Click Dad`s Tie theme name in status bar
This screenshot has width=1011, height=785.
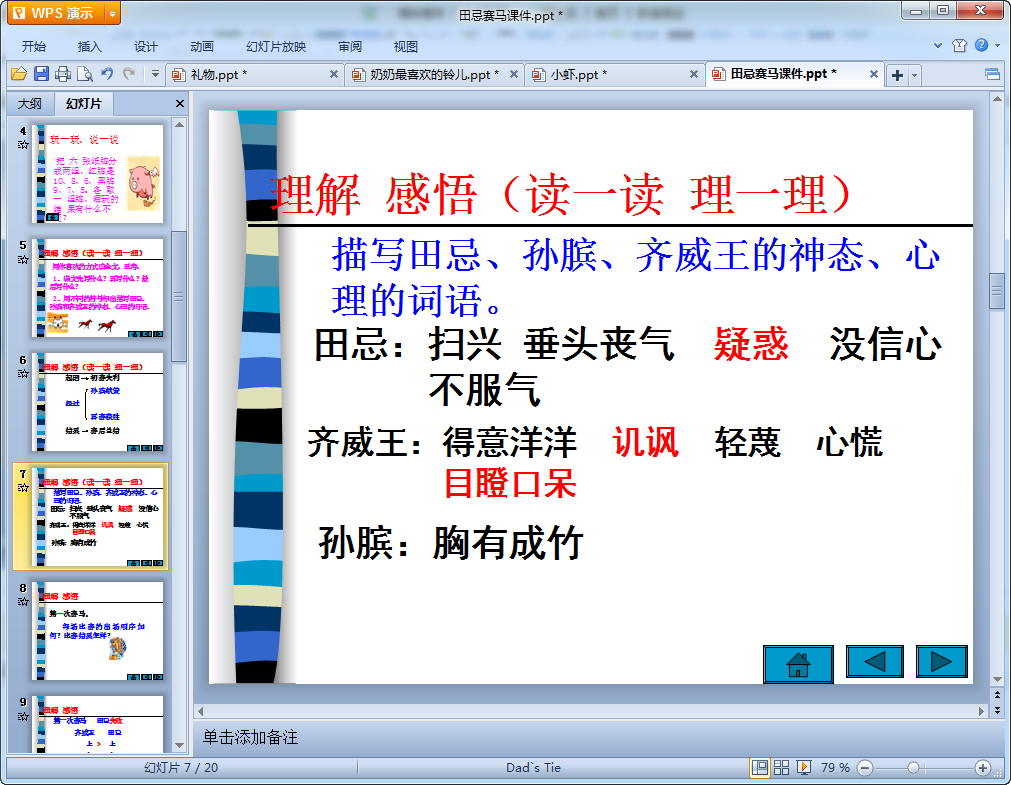click(533, 768)
